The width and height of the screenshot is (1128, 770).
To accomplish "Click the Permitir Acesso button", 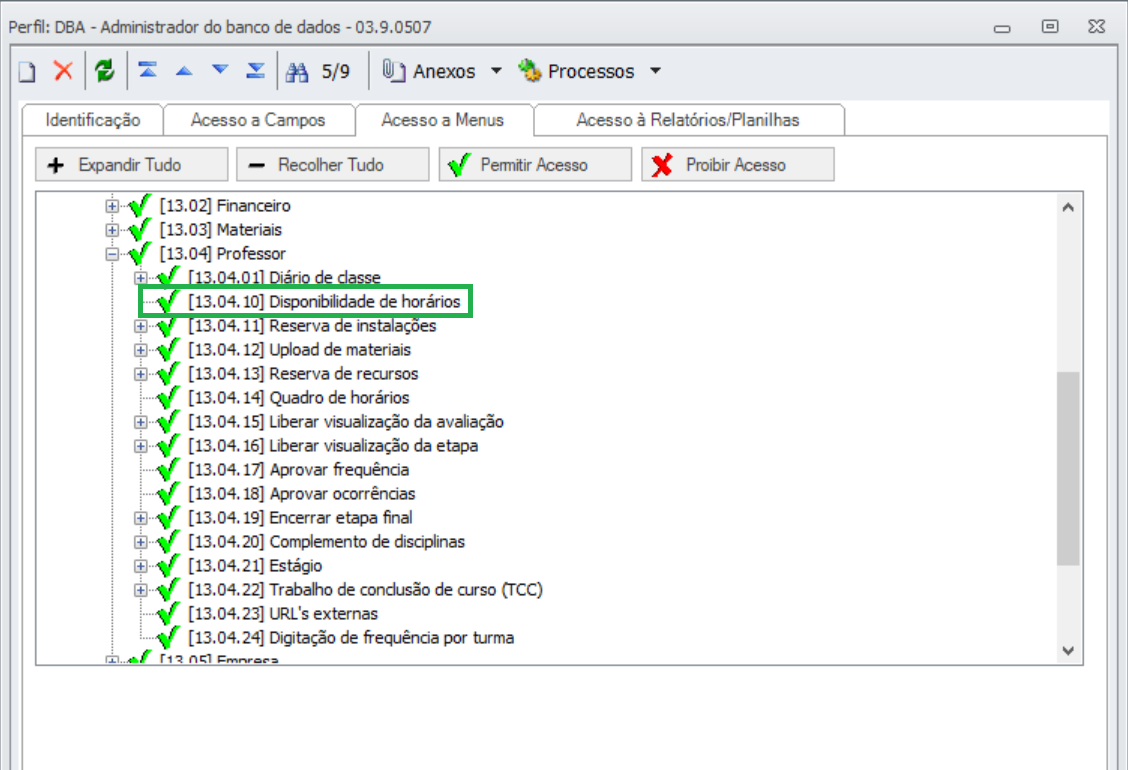I will click(x=535, y=165).
